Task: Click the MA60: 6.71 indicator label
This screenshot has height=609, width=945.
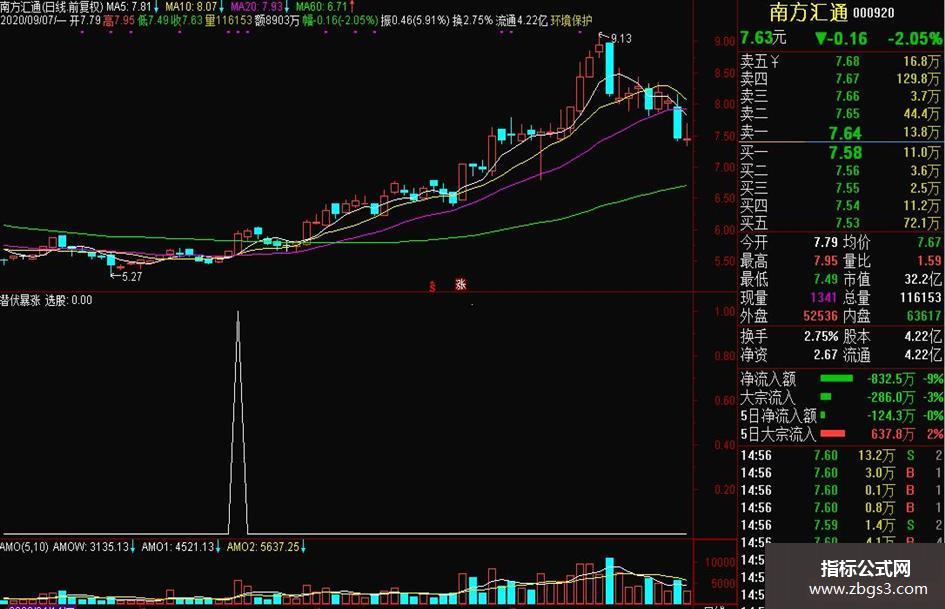Action: [322, 7]
